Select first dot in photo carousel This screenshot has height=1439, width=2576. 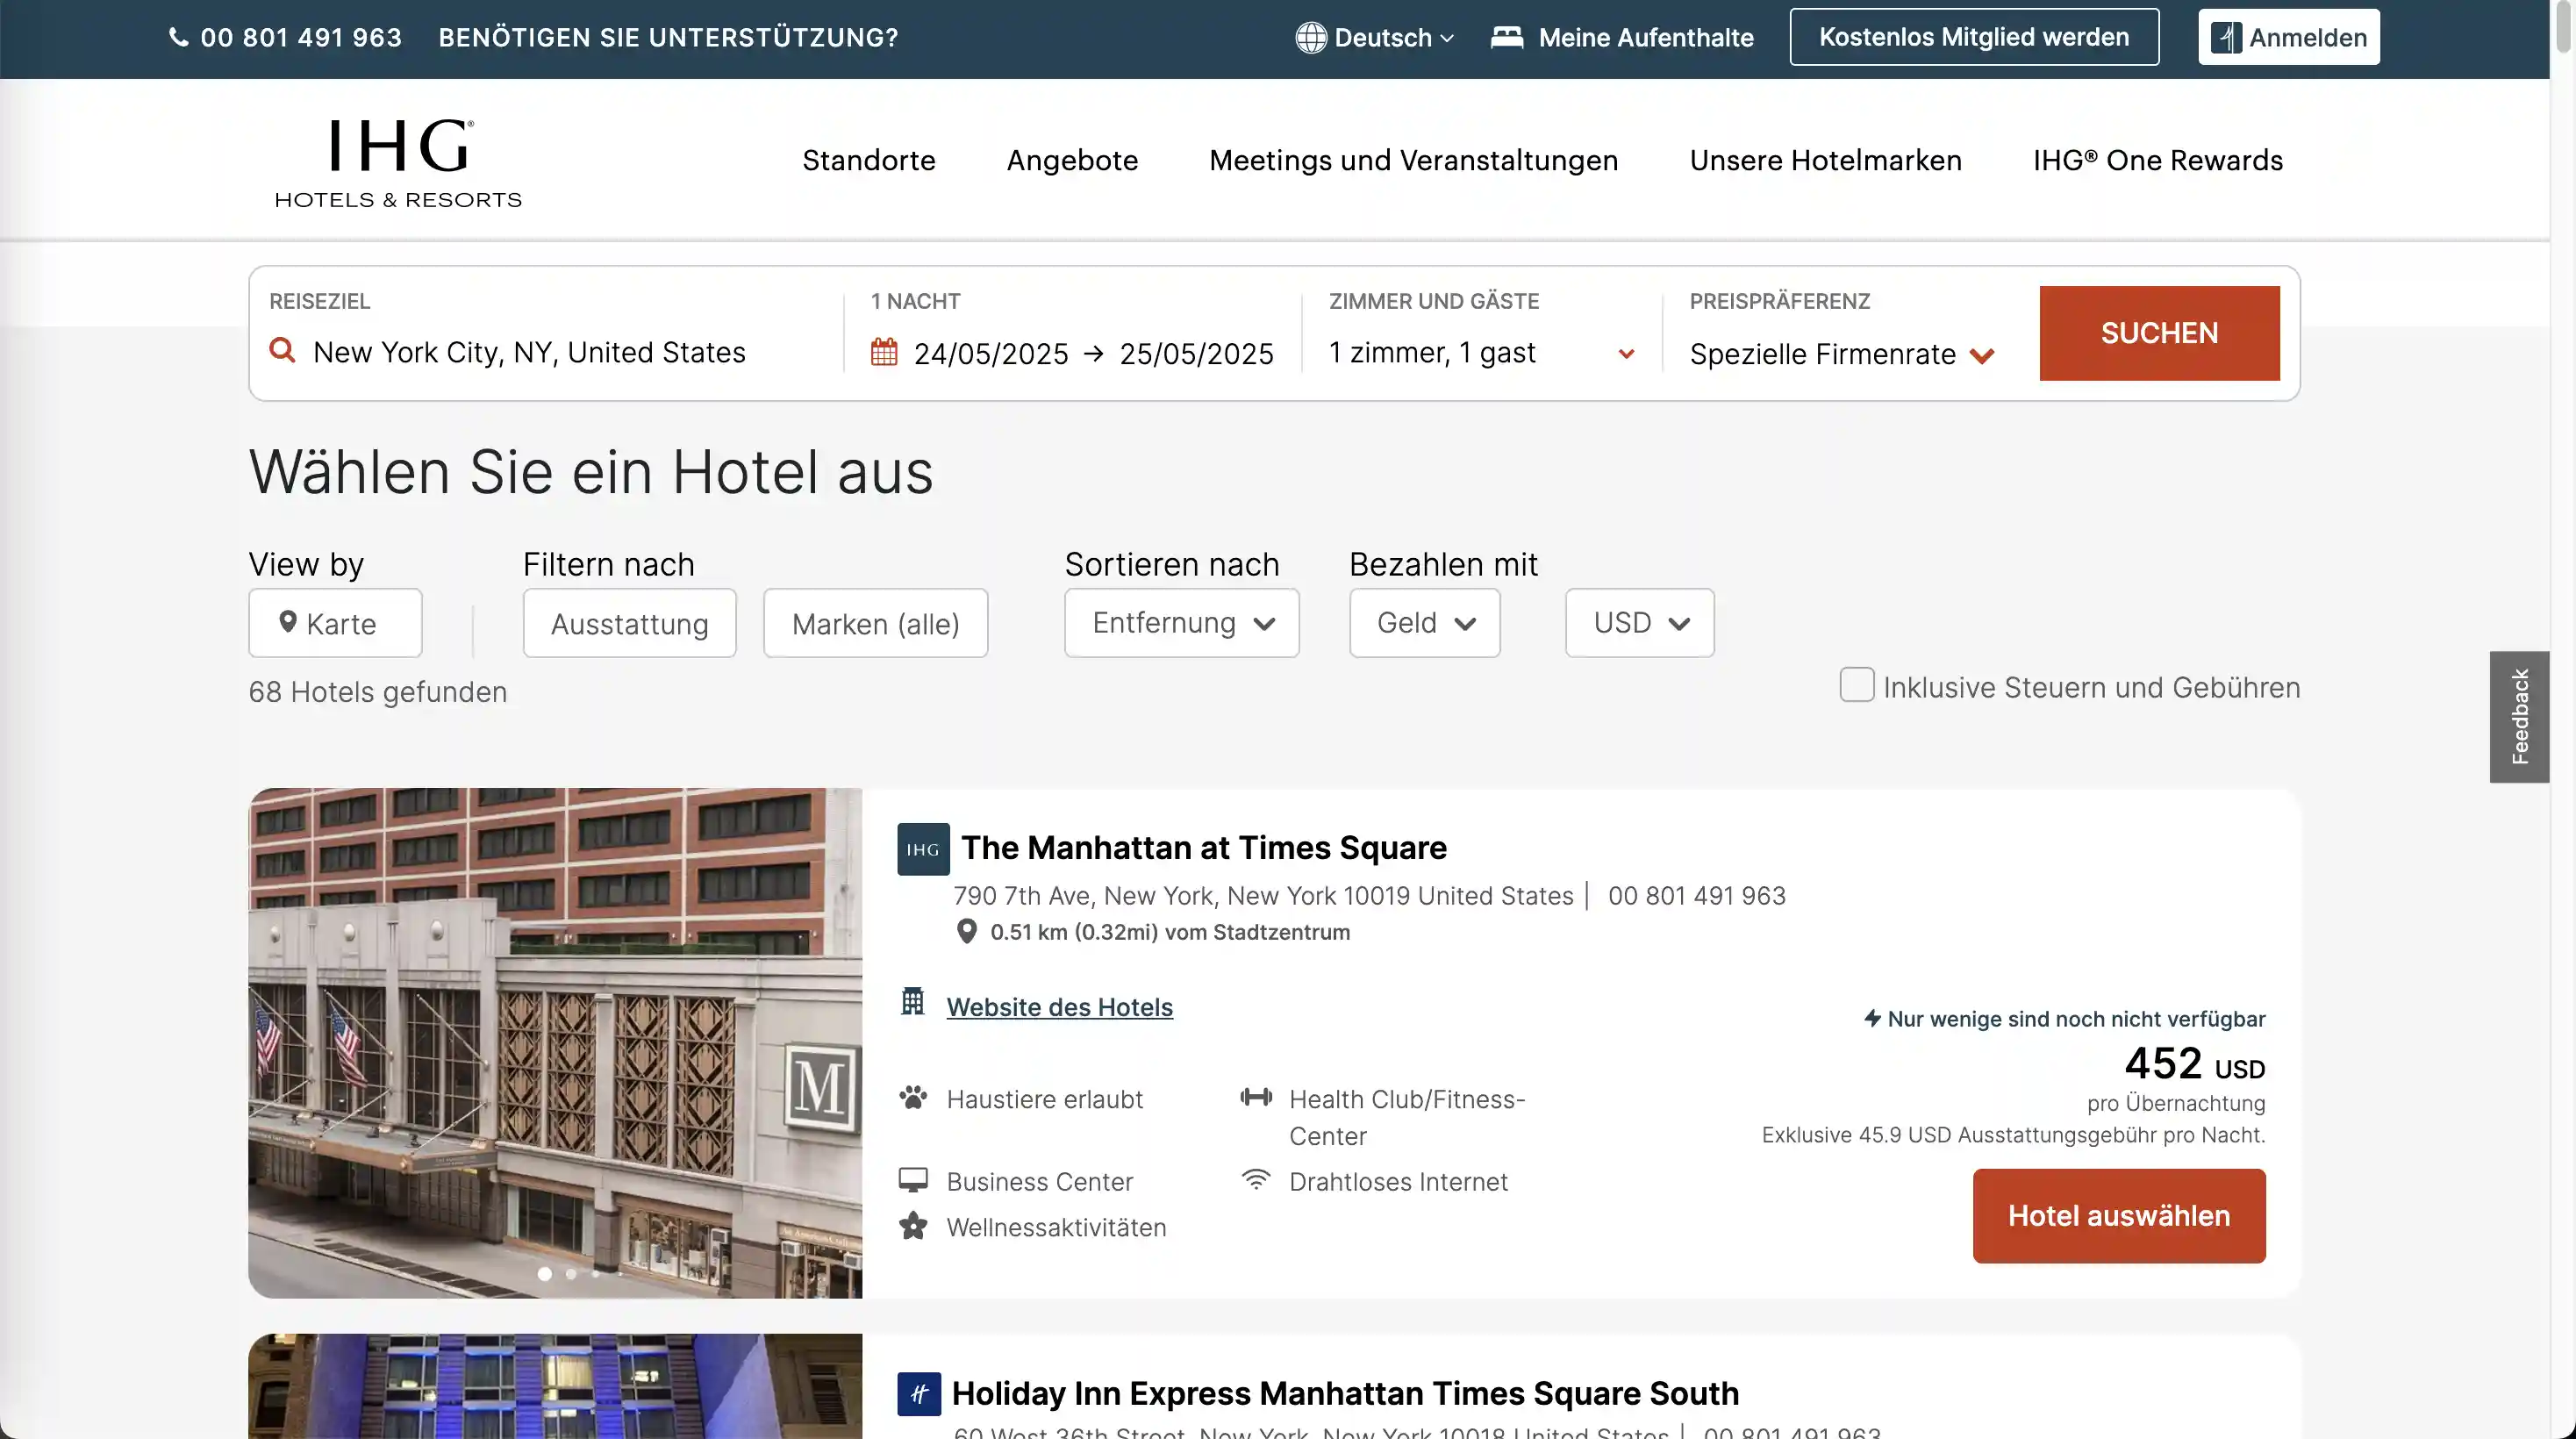pos(545,1273)
